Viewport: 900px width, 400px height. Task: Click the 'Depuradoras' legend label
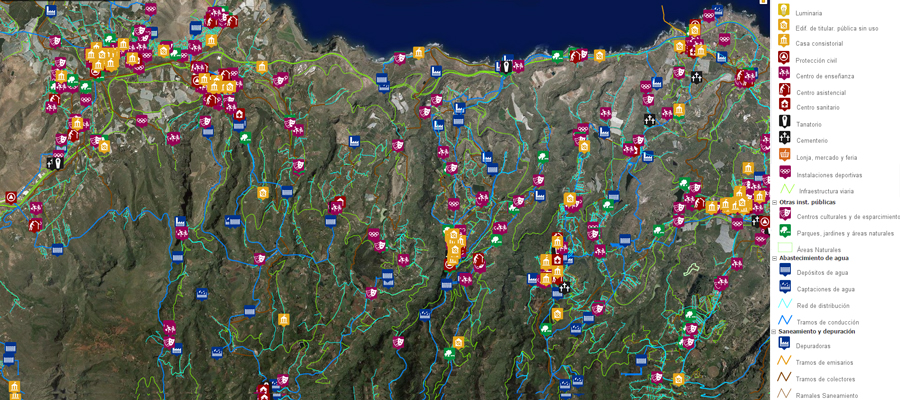(x=814, y=345)
